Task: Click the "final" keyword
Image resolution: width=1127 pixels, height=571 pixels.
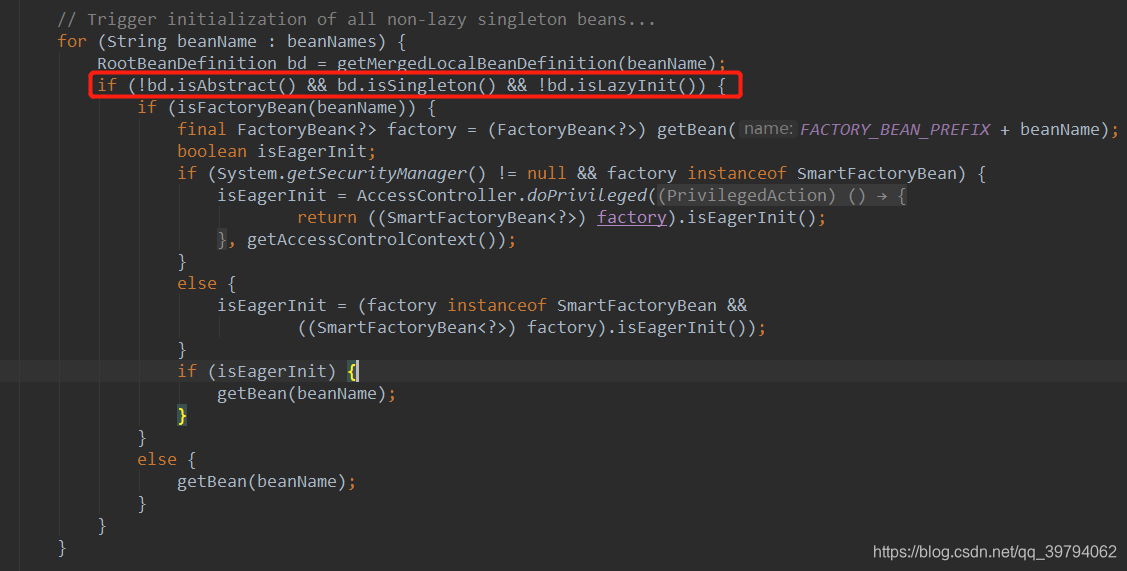Action: pos(202,129)
